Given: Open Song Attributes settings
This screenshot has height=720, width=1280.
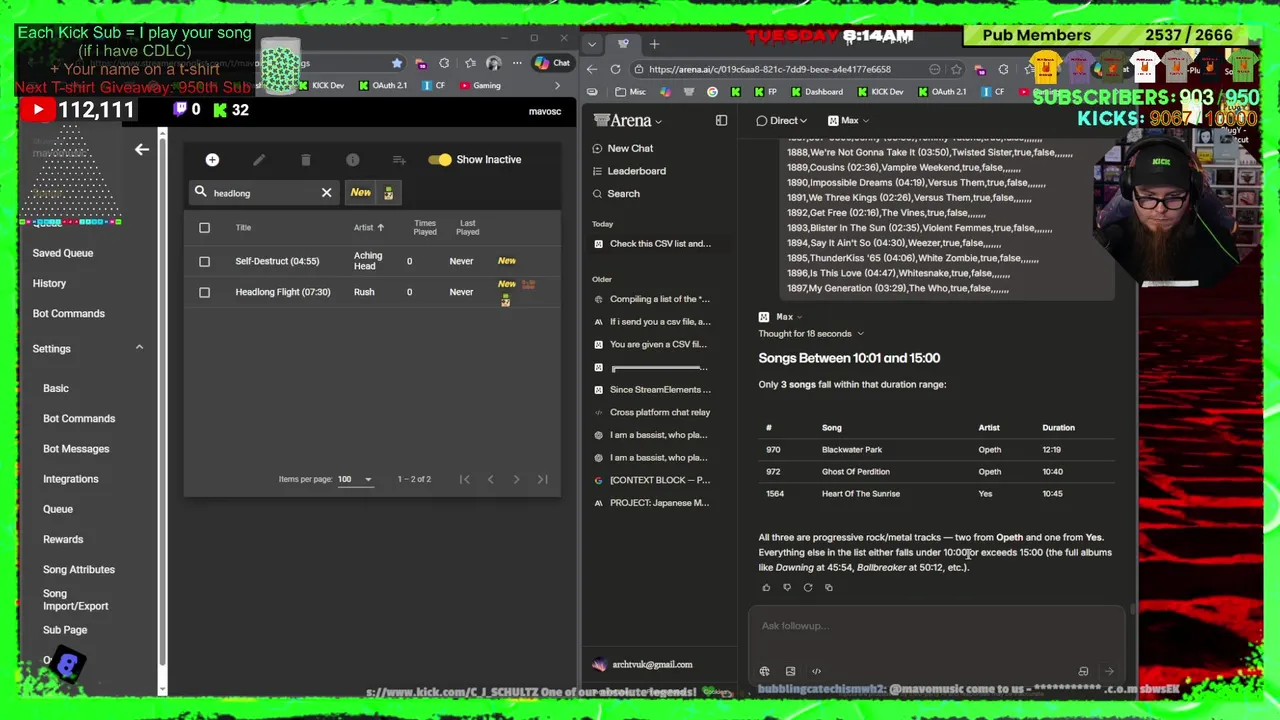Looking at the screenshot, I should (x=79, y=569).
